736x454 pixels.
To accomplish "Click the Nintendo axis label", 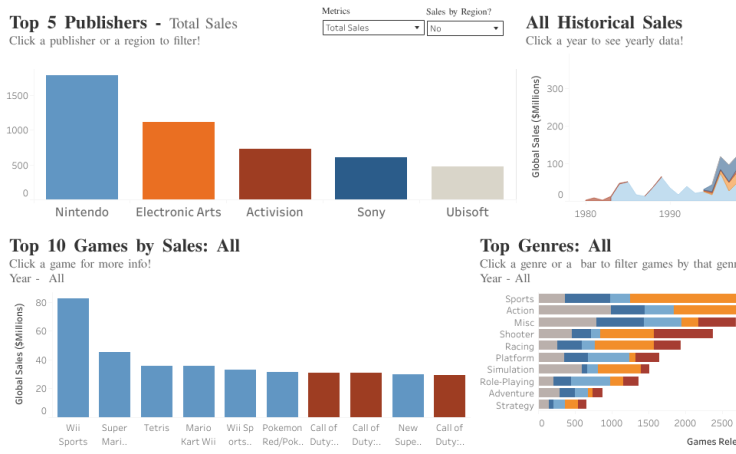I will coord(82,212).
